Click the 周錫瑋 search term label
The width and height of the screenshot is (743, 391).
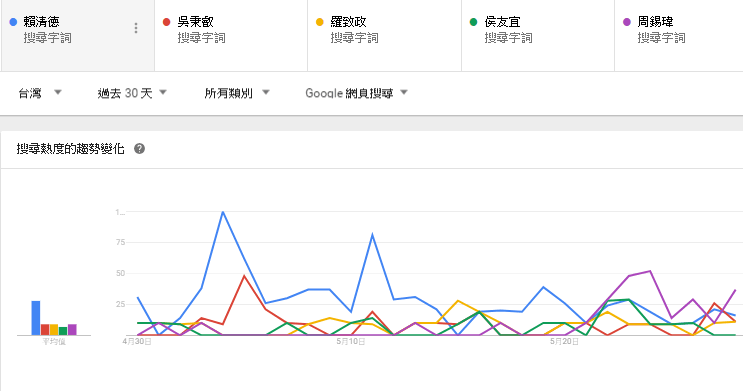point(655,22)
